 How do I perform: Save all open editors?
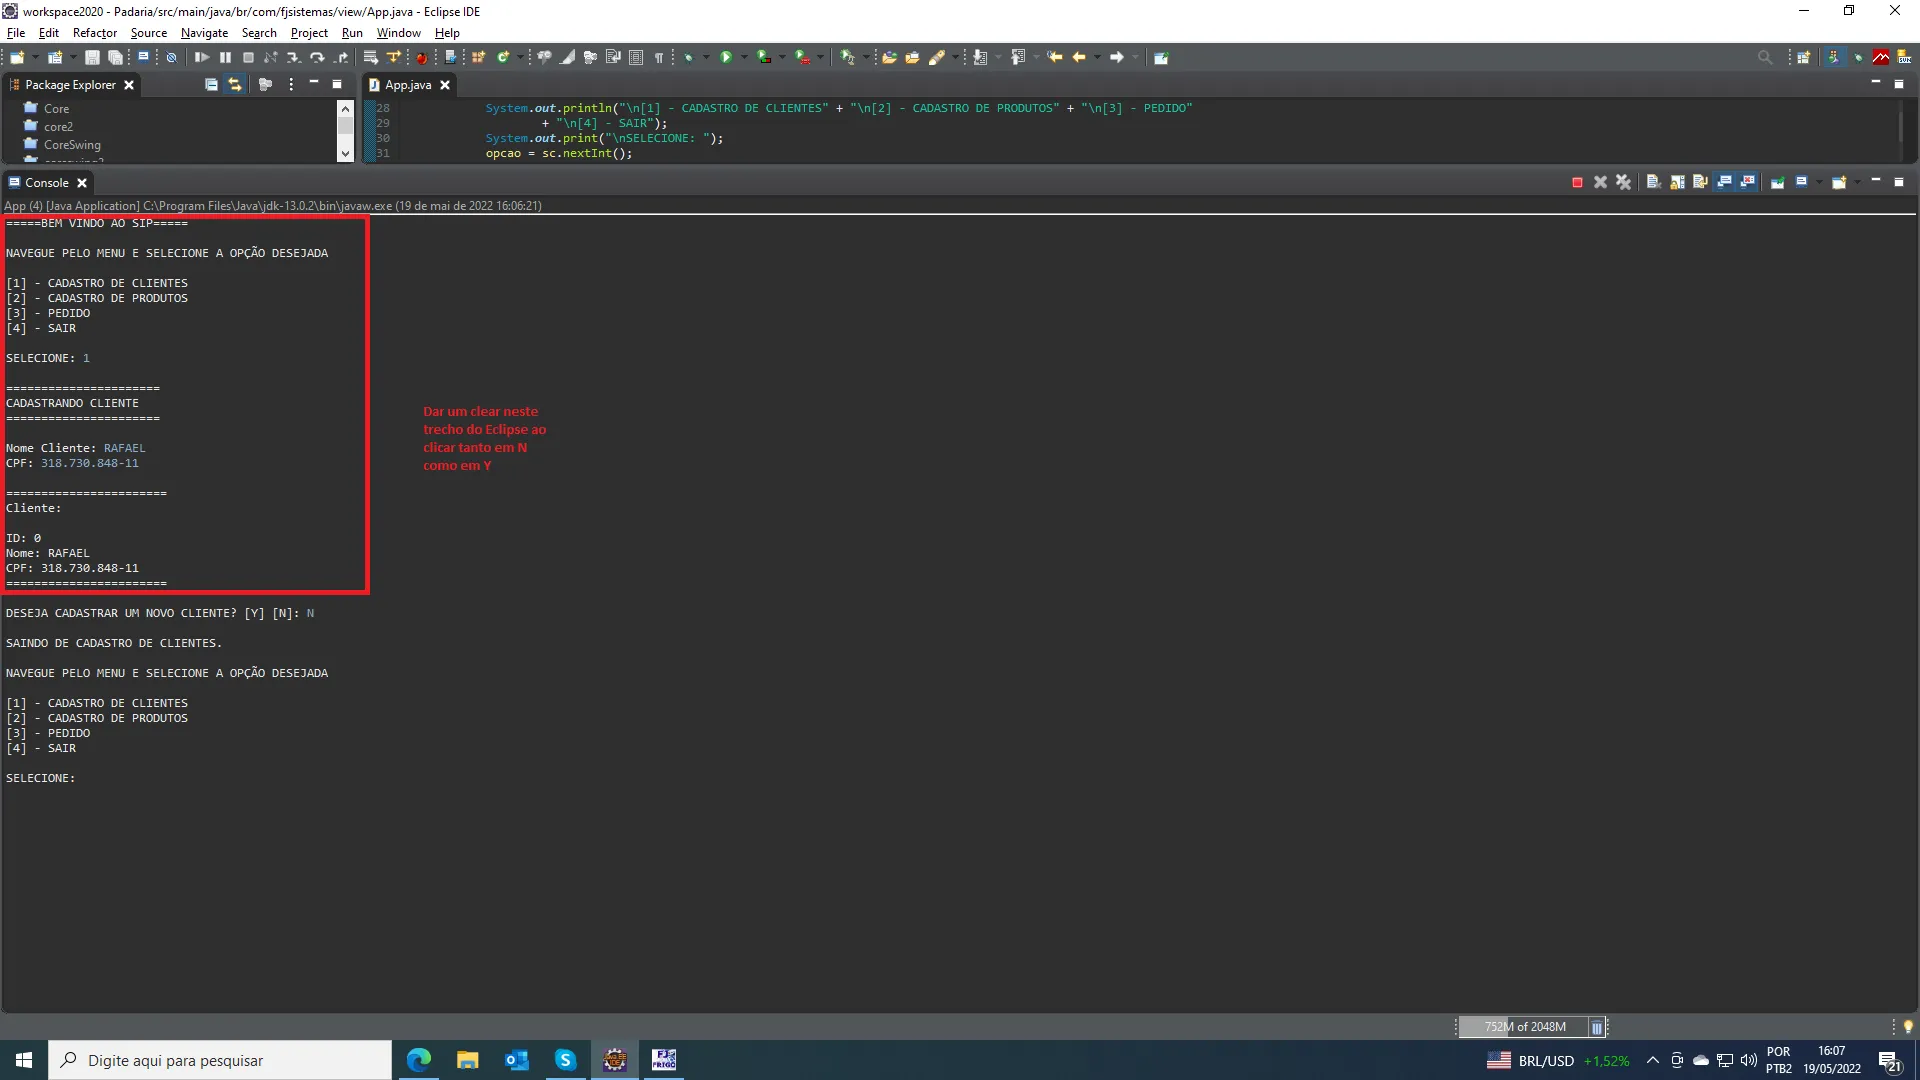coord(114,57)
